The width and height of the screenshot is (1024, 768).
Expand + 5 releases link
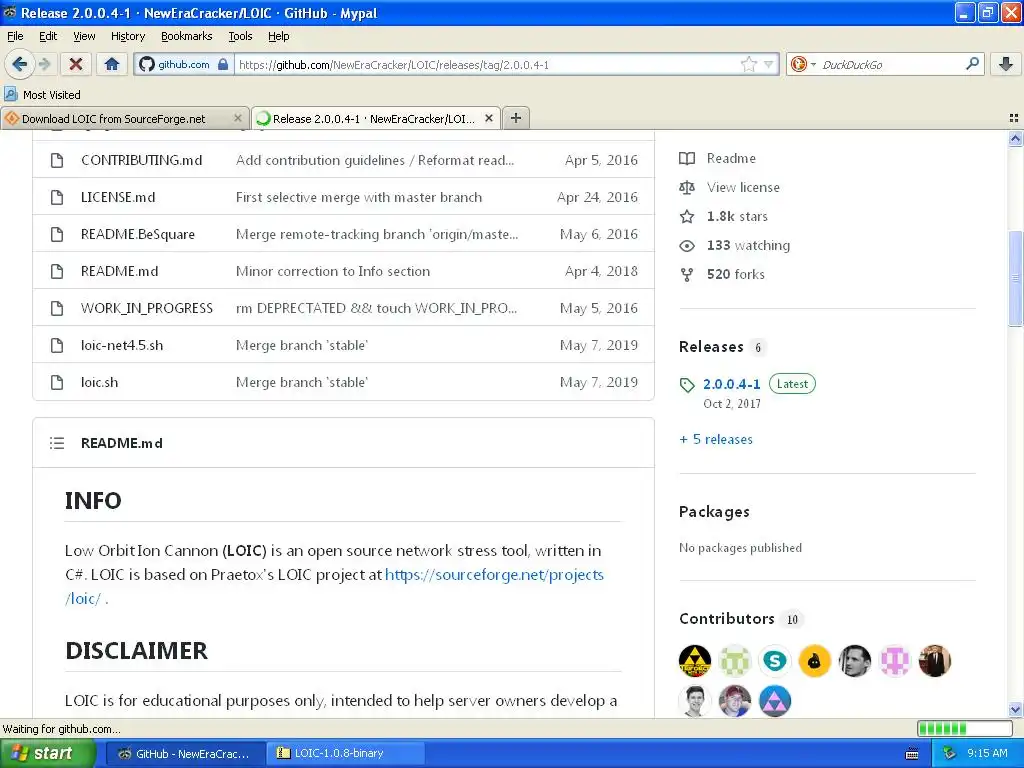click(716, 440)
